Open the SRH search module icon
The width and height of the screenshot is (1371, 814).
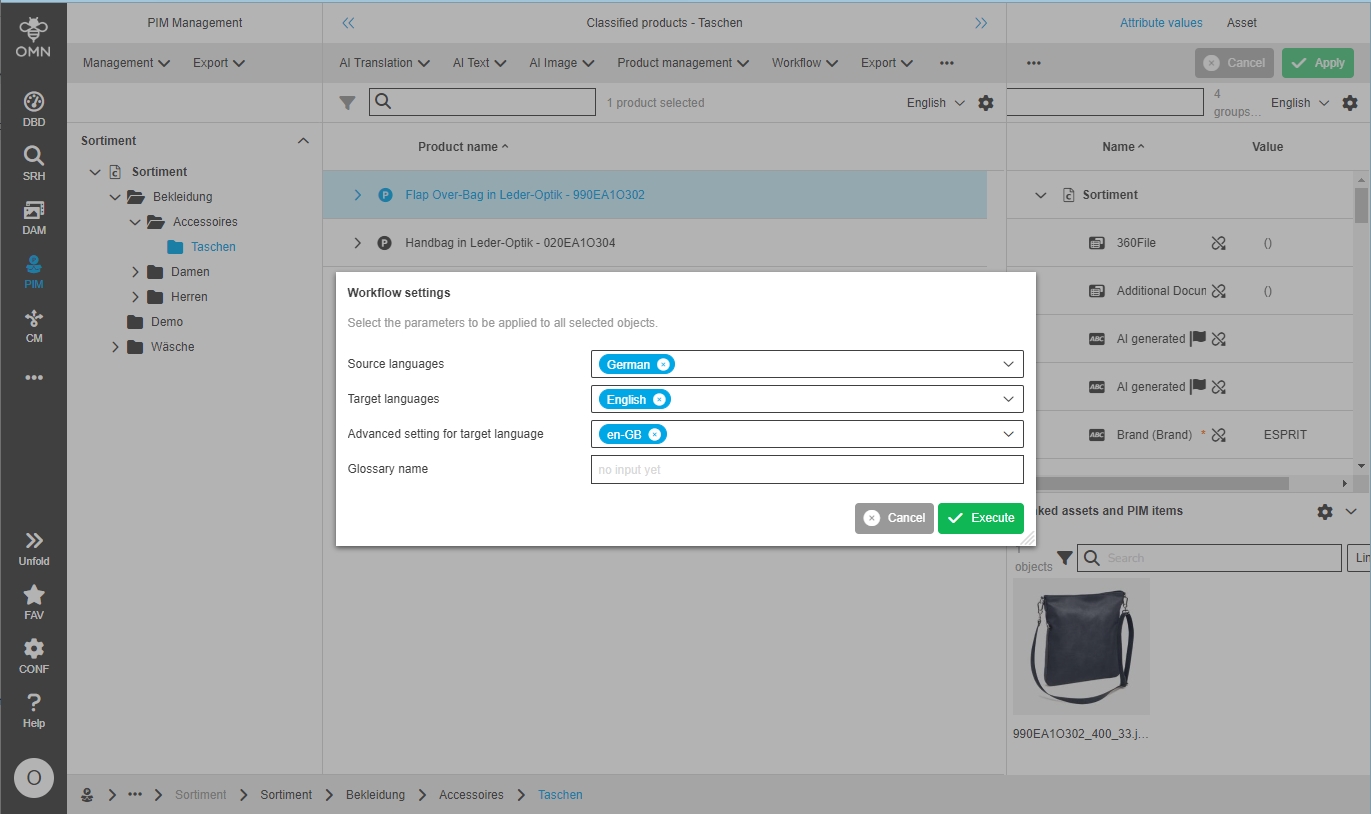(x=34, y=162)
